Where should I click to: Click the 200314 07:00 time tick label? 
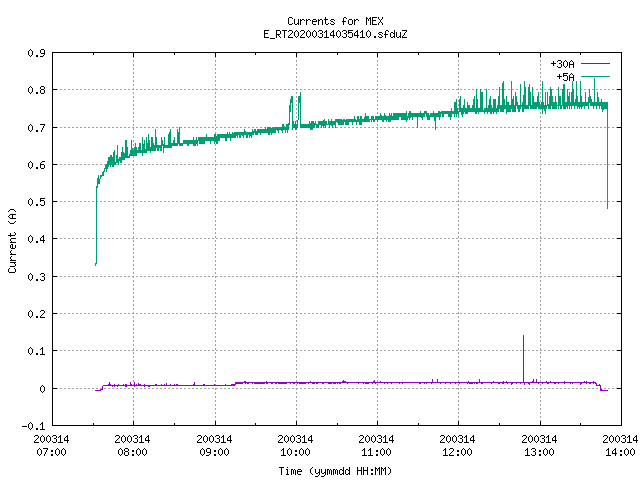point(51,445)
